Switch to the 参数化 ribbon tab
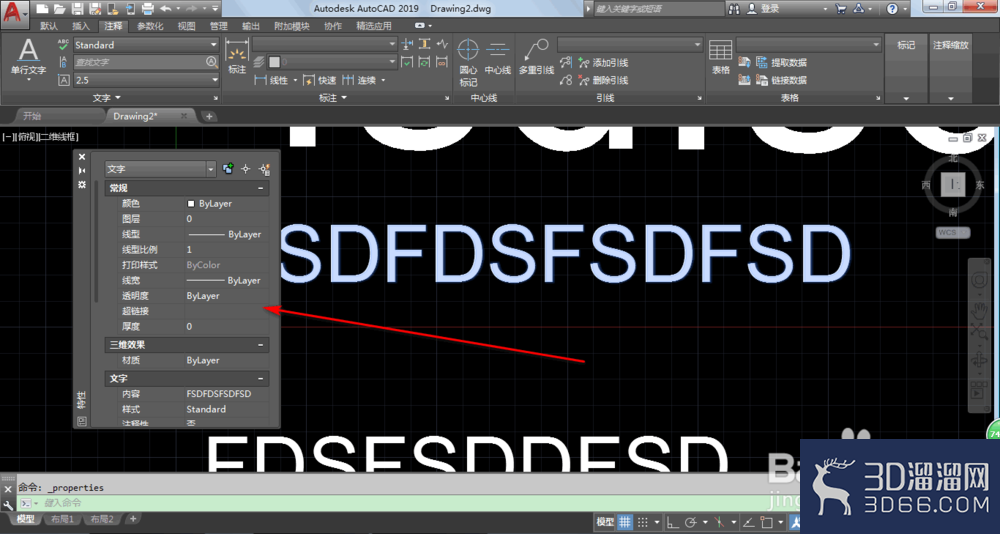 [x=151, y=26]
